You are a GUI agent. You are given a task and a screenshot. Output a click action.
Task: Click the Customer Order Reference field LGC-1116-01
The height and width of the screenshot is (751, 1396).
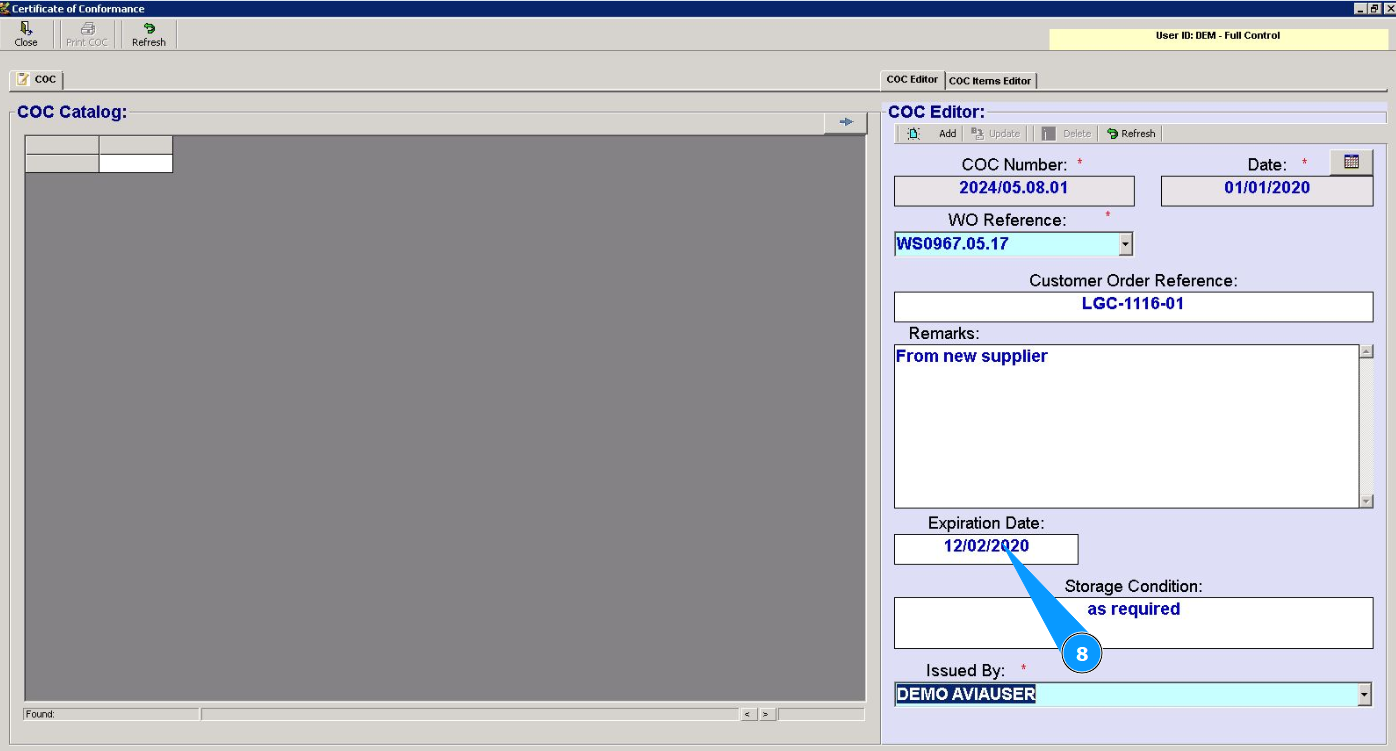pos(1133,307)
